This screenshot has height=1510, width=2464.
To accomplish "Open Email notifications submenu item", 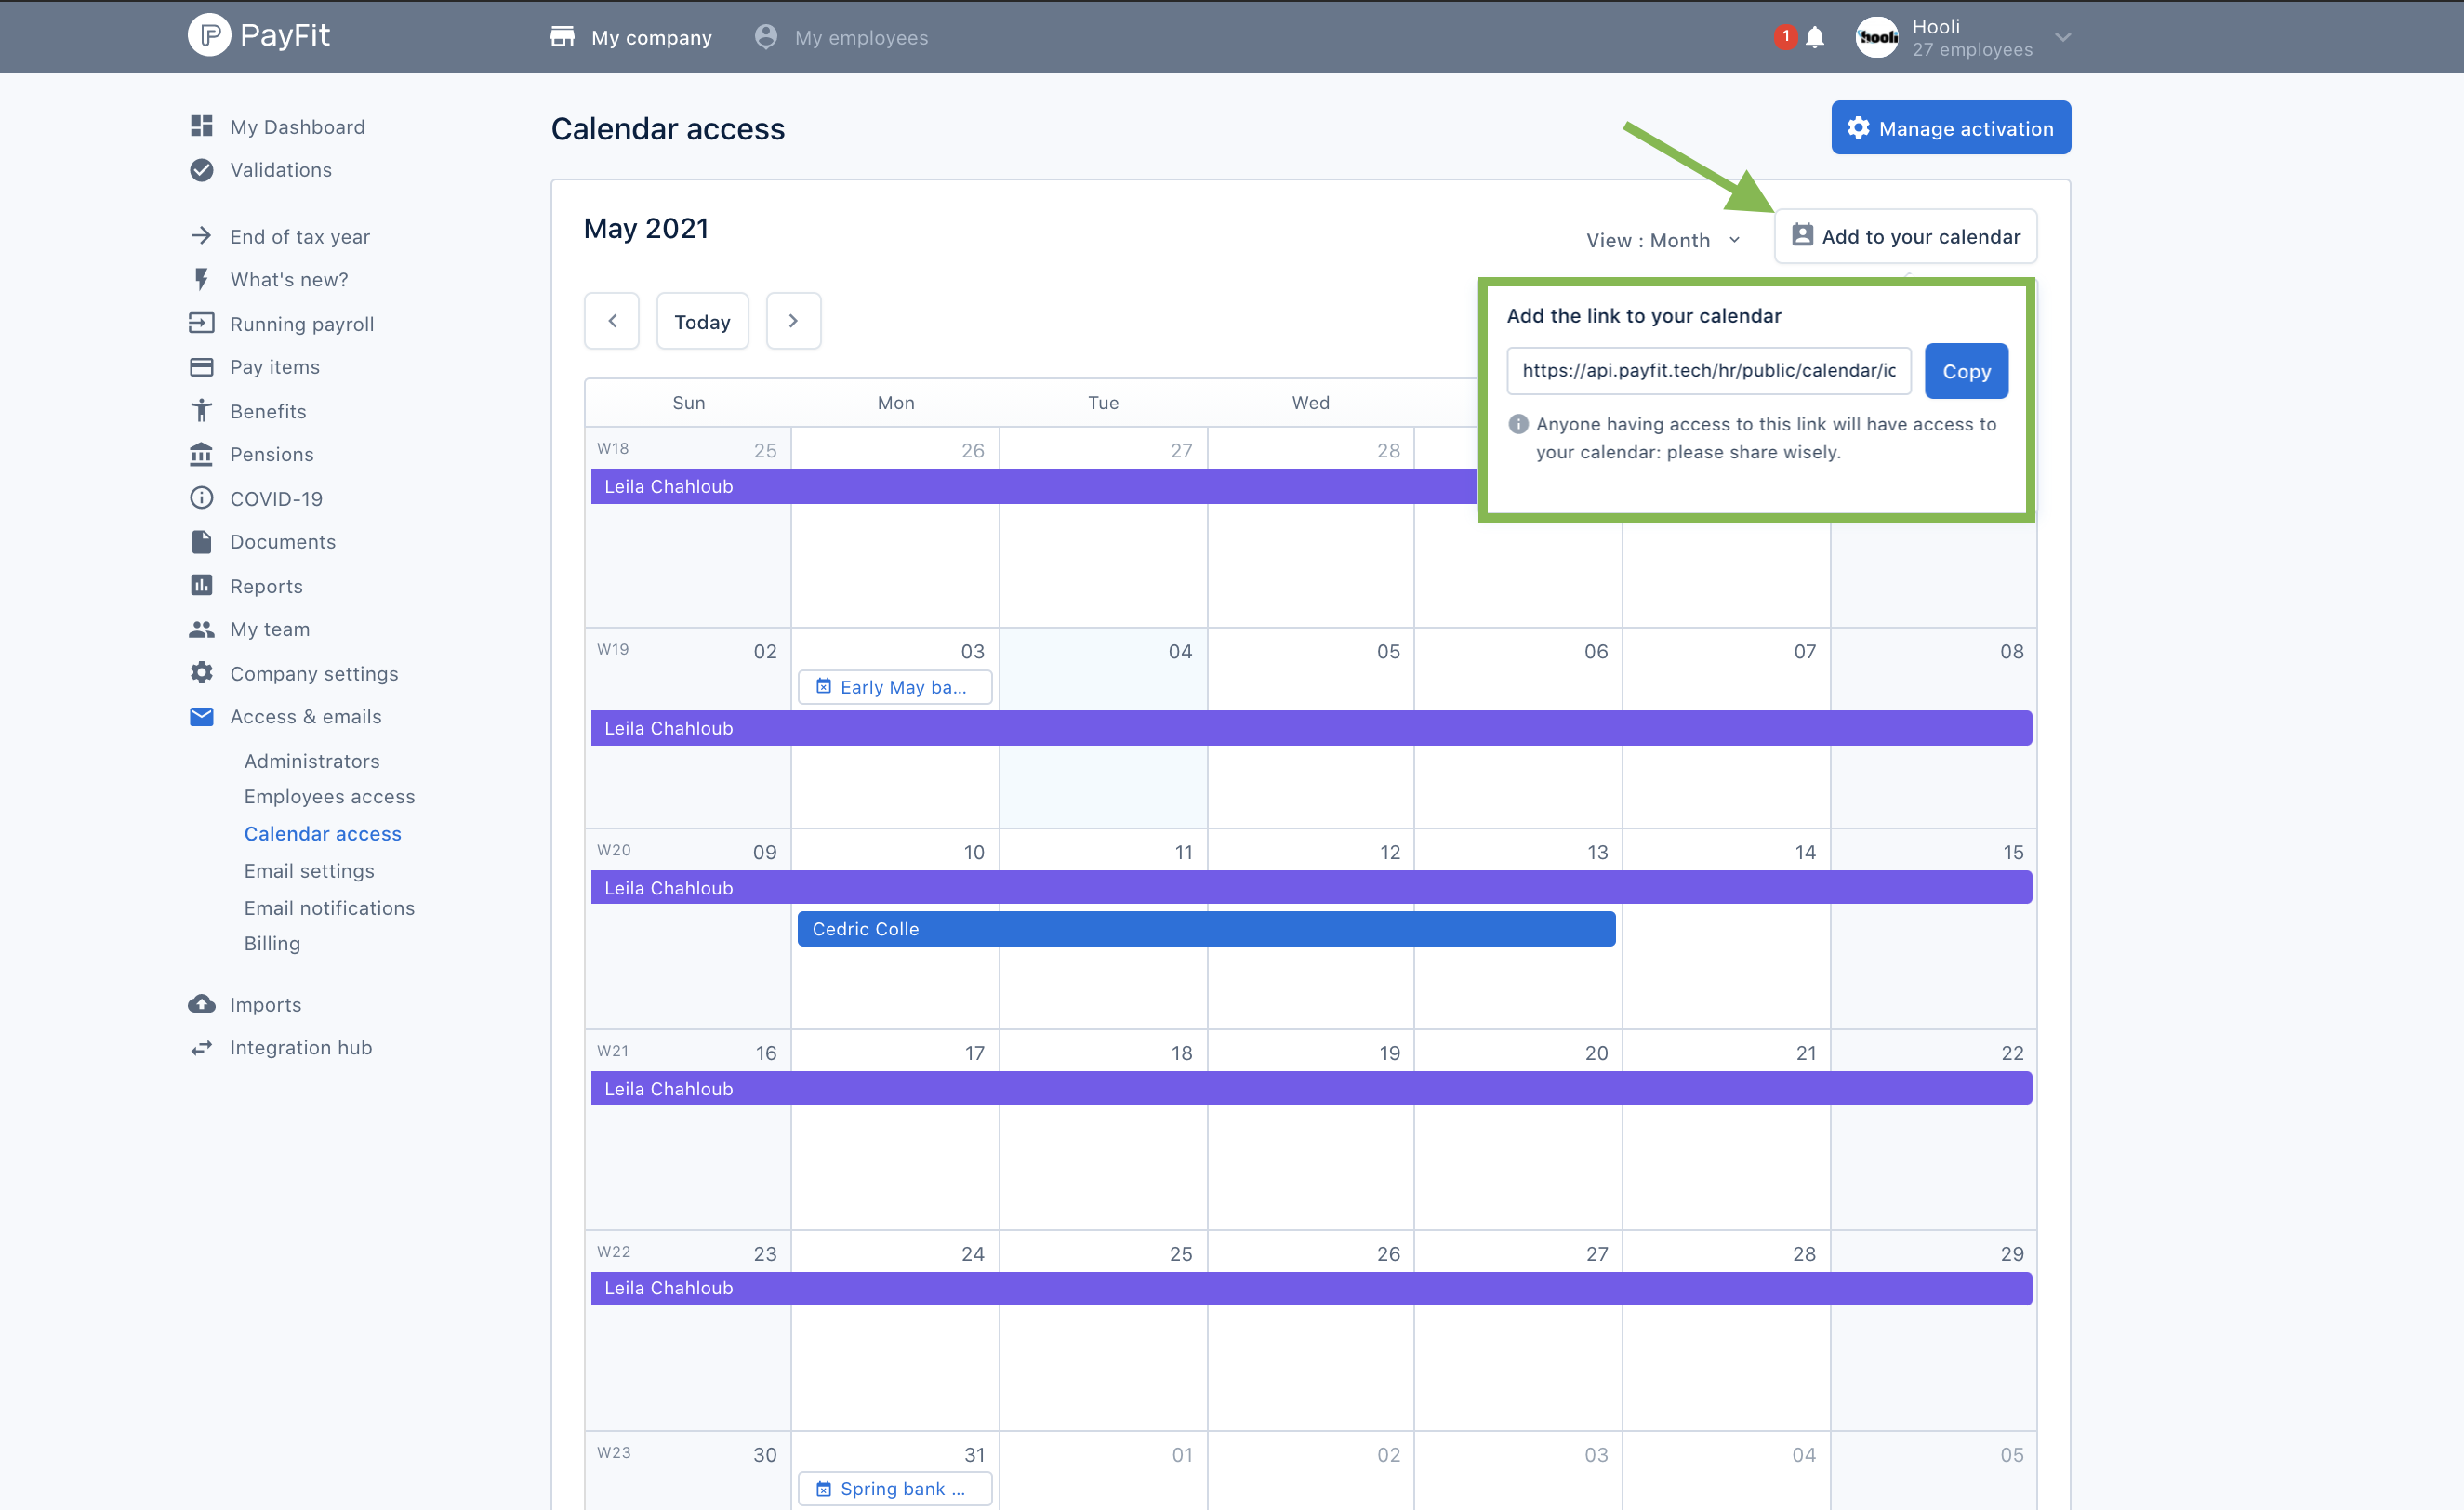I will [x=329, y=908].
